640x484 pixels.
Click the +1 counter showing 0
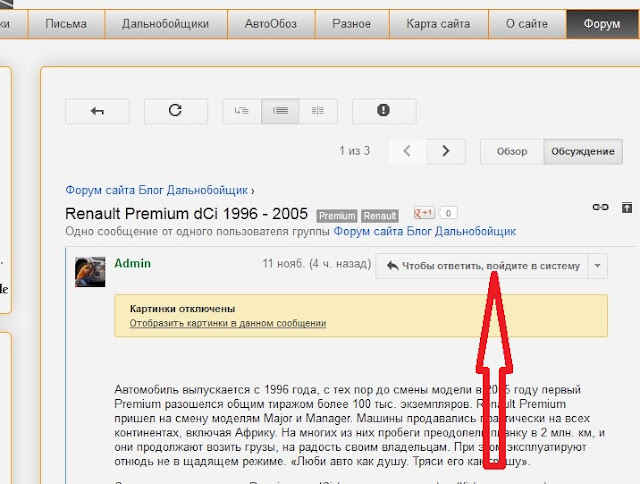pyautogui.click(x=448, y=213)
